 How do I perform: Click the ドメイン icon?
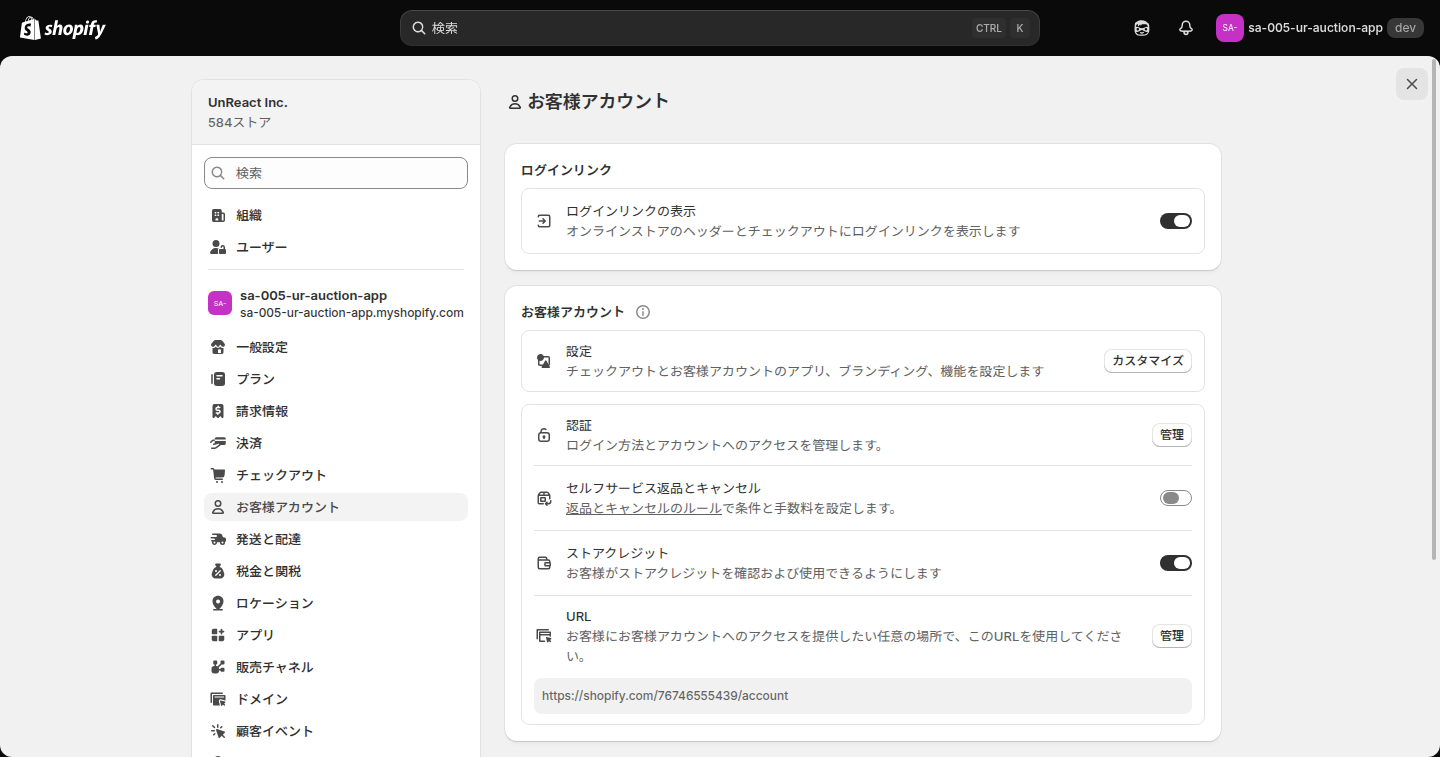click(218, 699)
